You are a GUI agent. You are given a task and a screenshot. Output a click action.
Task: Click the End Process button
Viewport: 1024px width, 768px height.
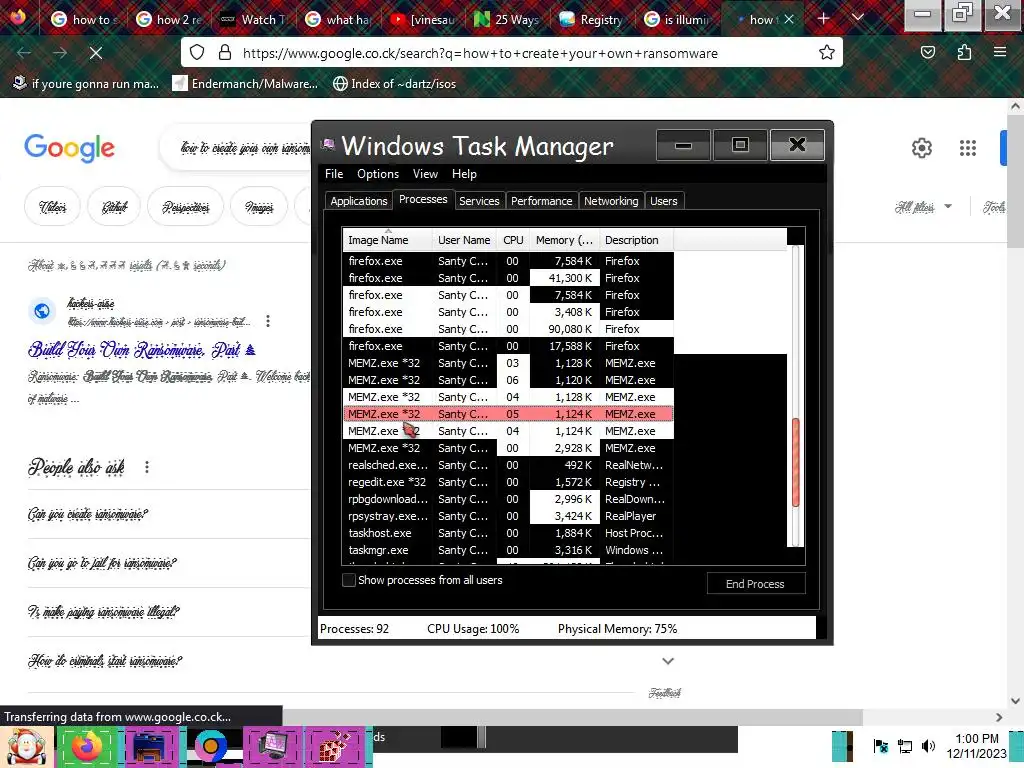[756, 584]
